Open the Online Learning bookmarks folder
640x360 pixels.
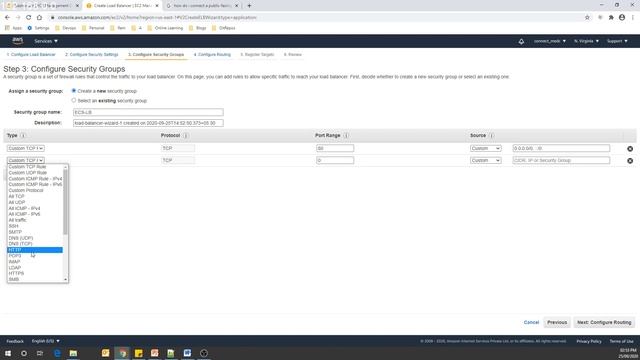(x=165, y=28)
